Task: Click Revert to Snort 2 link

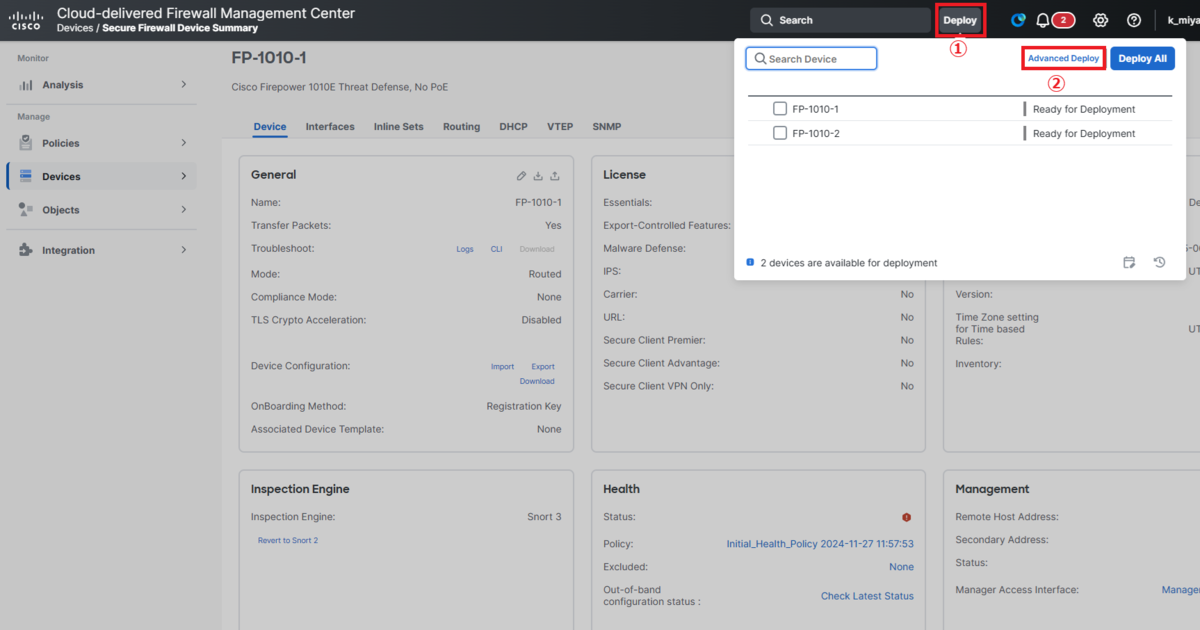Action: point(288,540)
